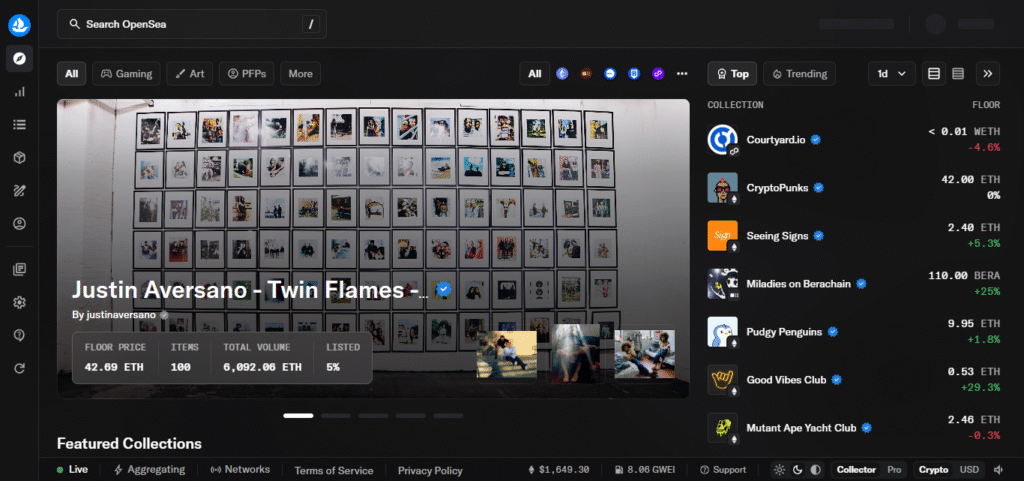The width and height of the screenshot is (1024, 481).
Task: Click the OpenSea sailboat logo
Action: [20, 25]
